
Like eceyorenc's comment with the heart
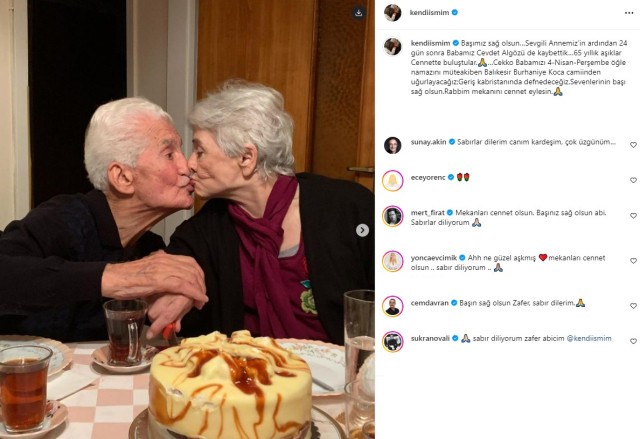tap(633, 180)
